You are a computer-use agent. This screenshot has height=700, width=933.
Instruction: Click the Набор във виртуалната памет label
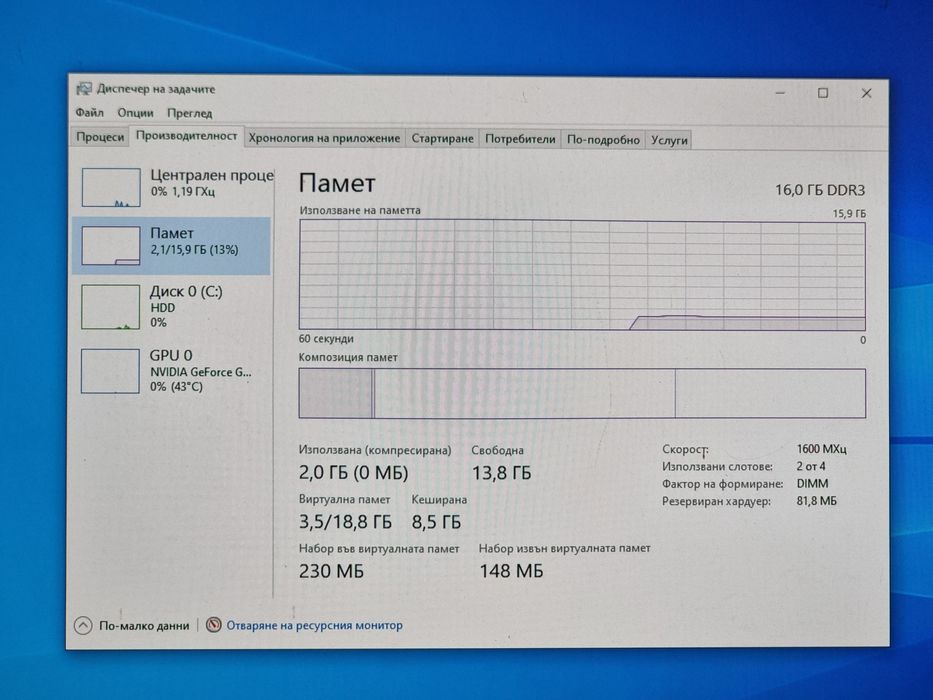[379, 548]
